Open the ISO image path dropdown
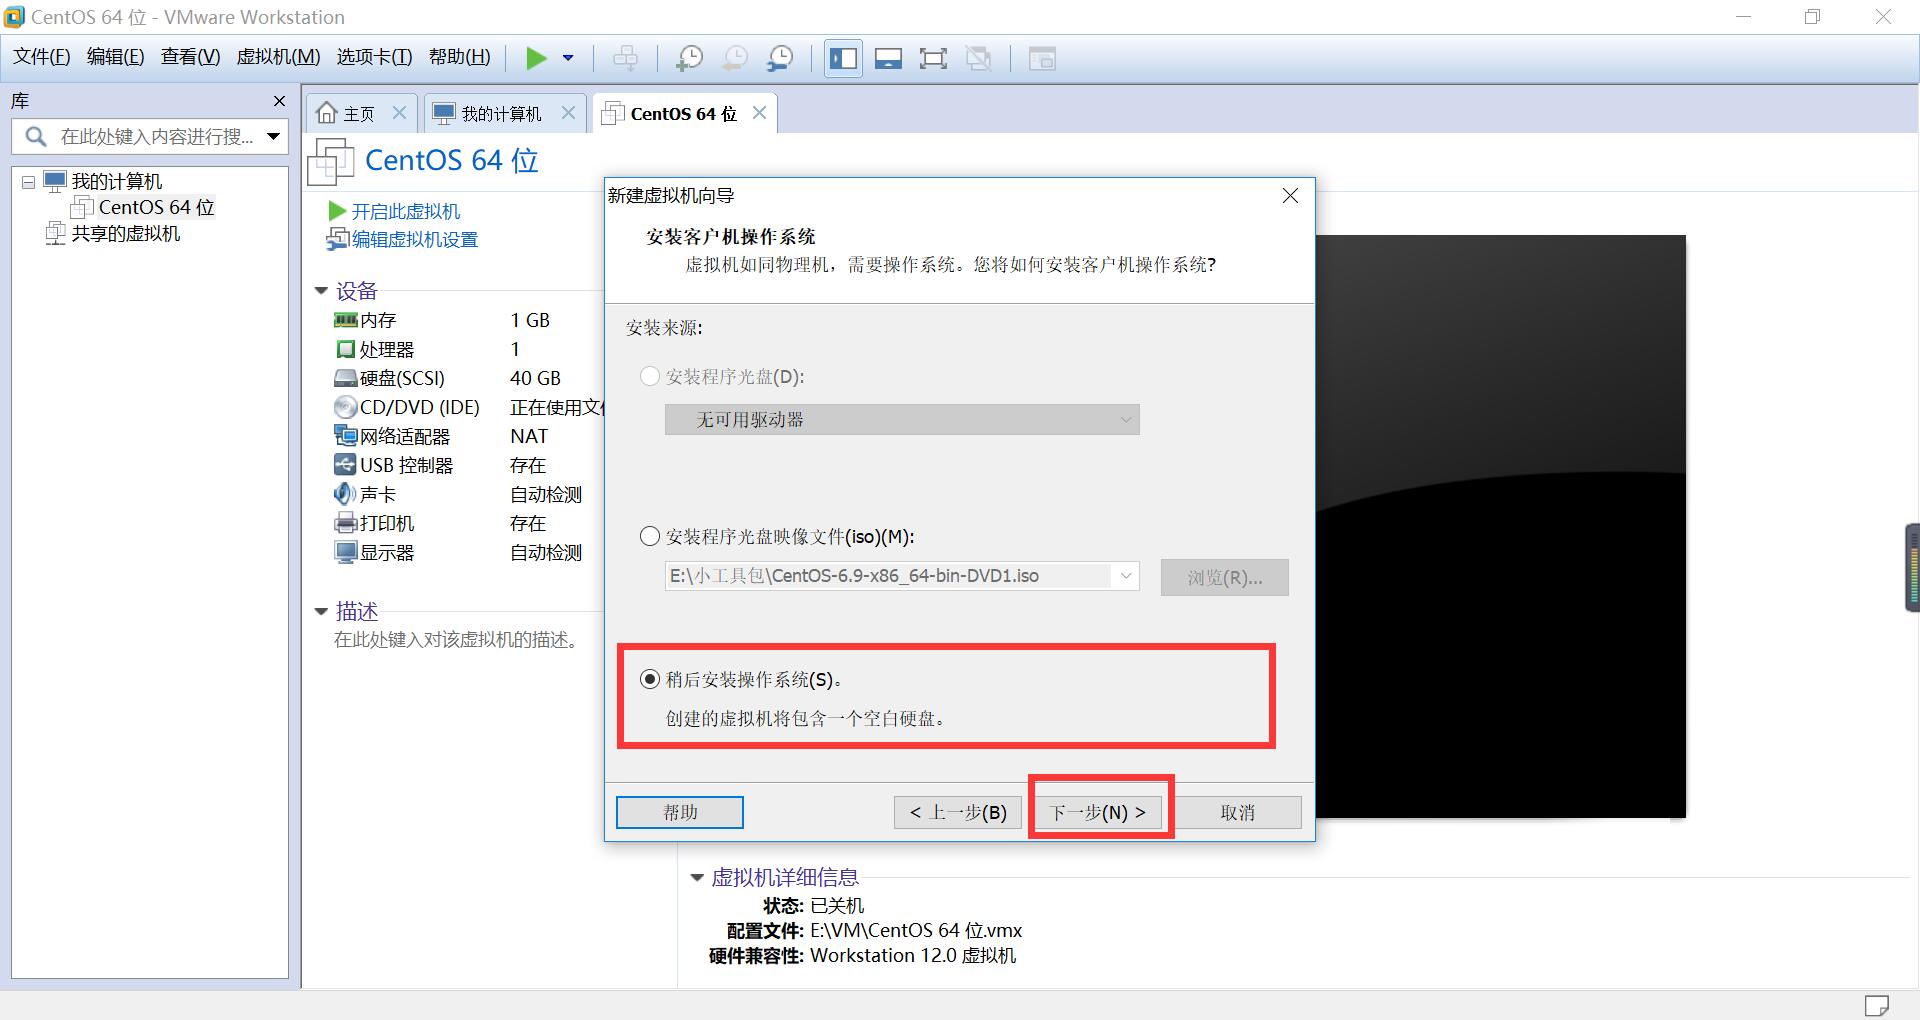 pos(1126,576)
